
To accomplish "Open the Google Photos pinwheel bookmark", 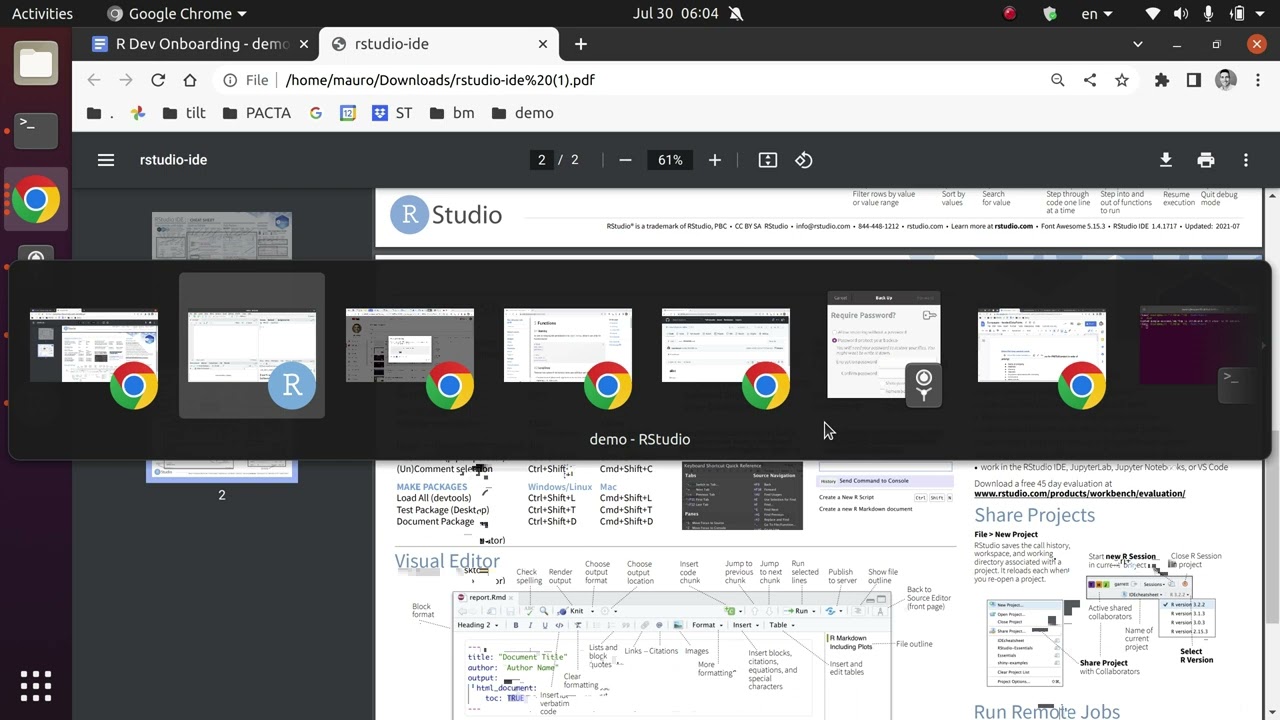I will (x=138, y=113).
